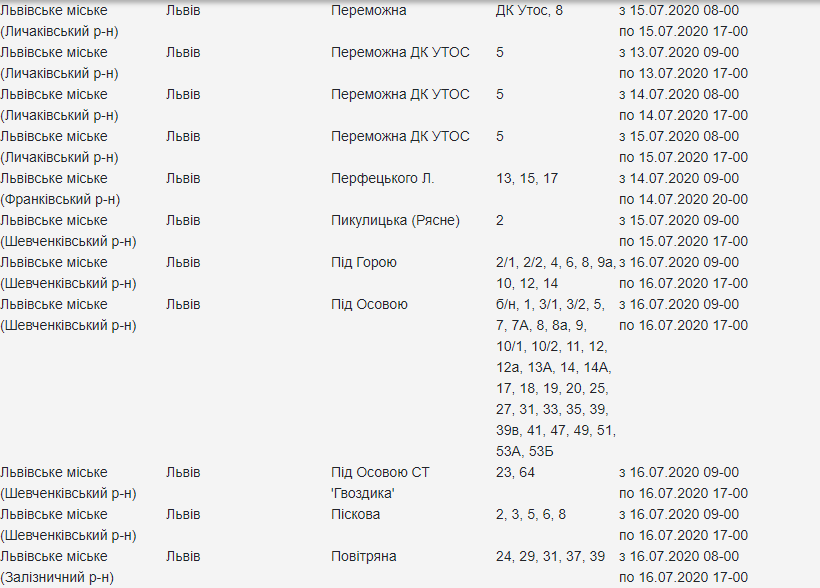Image resolution: width=820 pixels, height=588 pixels.
Task: Click the "Перфецького Л." street name
Action: click(383, 178)
